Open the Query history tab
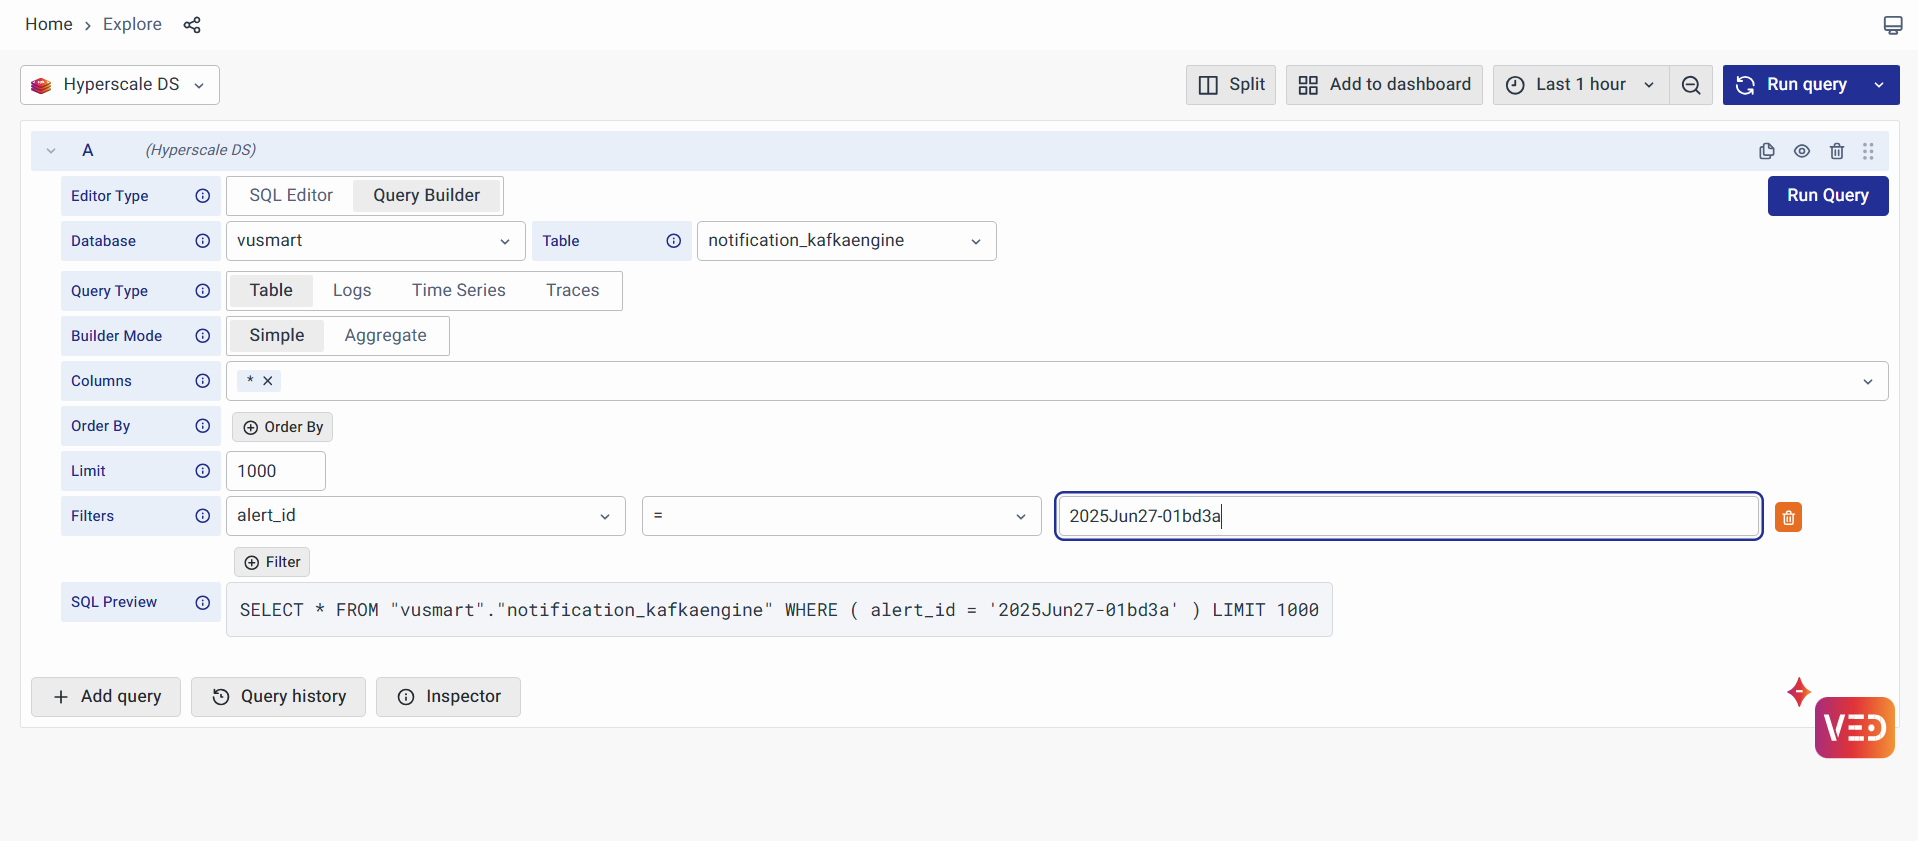Viewport: 1918px width, 841px height. click(278, 697)
